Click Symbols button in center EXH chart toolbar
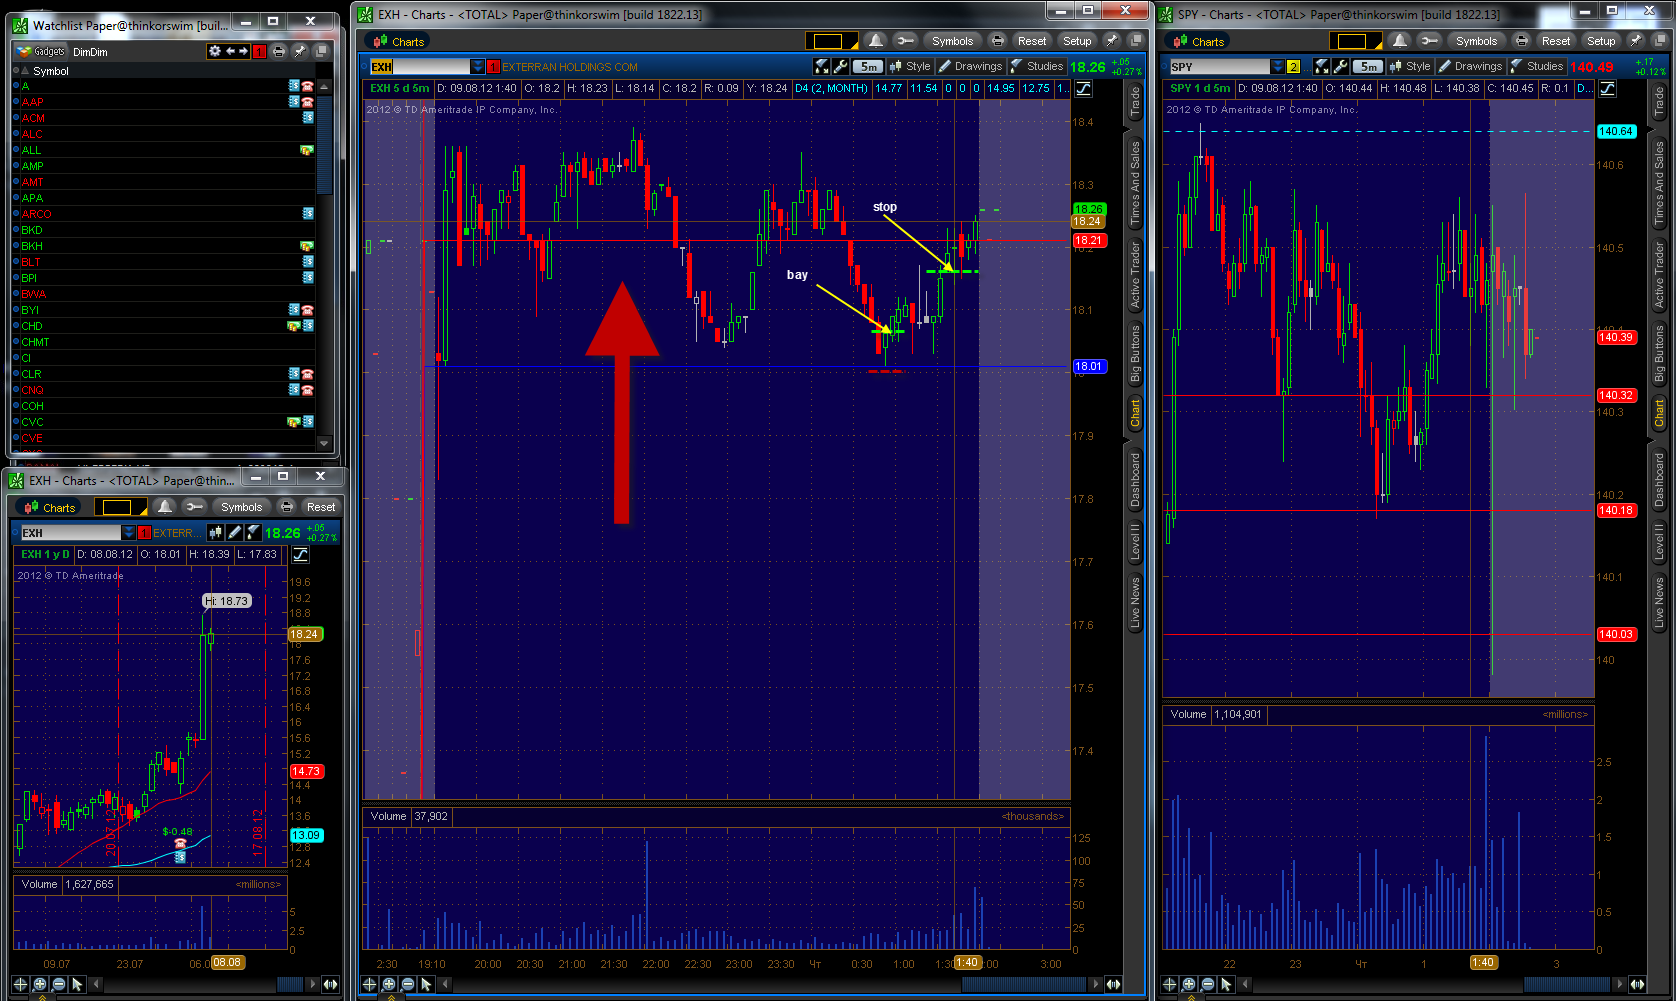The width and height of the screenshot is (1676, 1001). click(952, 41)
